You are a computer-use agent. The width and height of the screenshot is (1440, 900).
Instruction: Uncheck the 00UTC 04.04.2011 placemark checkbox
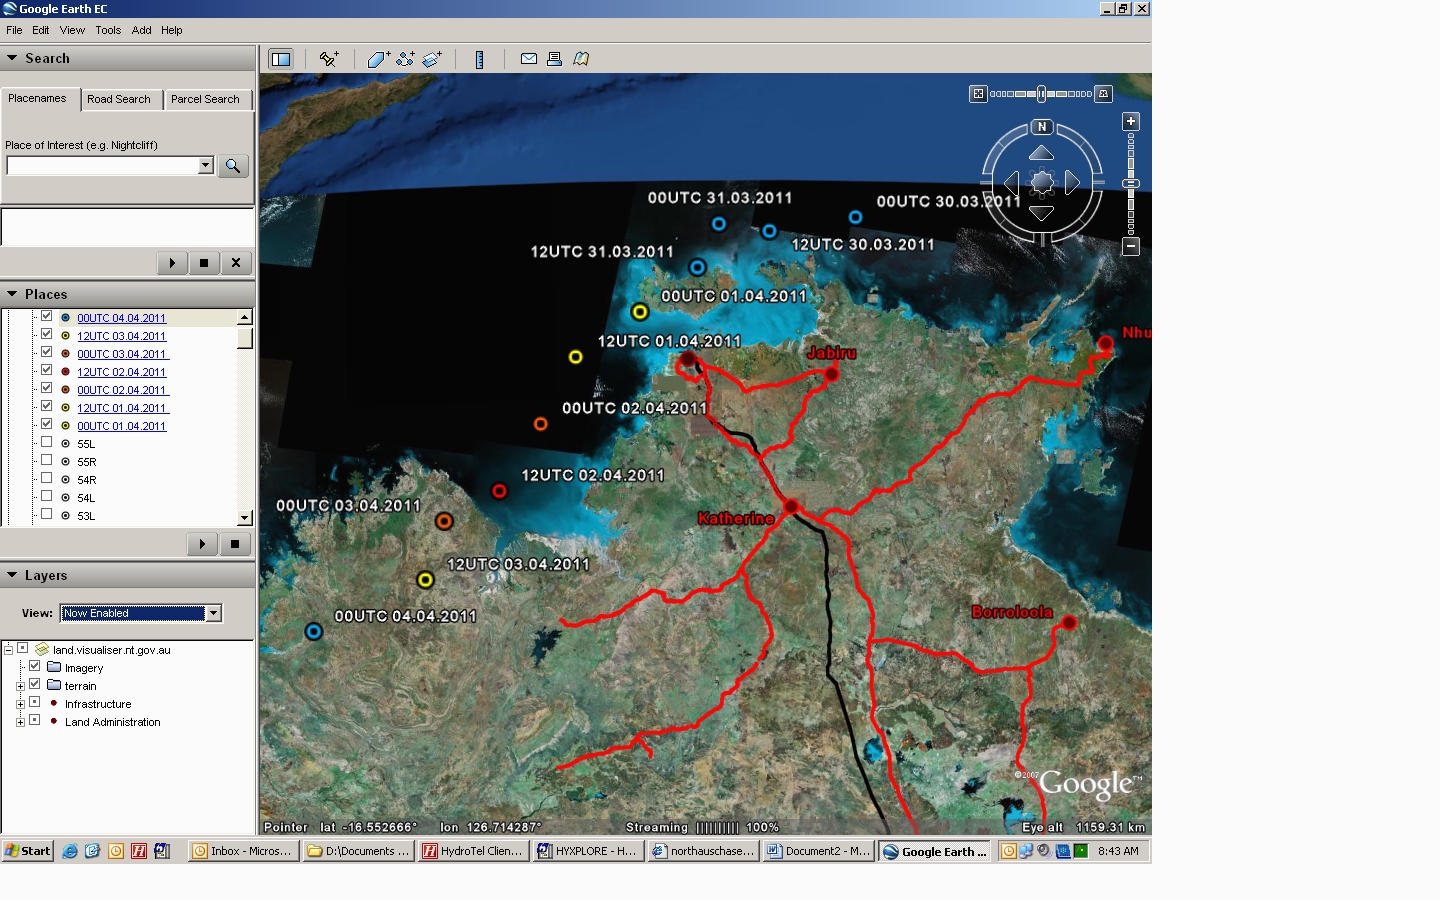(x=46, y=316)
